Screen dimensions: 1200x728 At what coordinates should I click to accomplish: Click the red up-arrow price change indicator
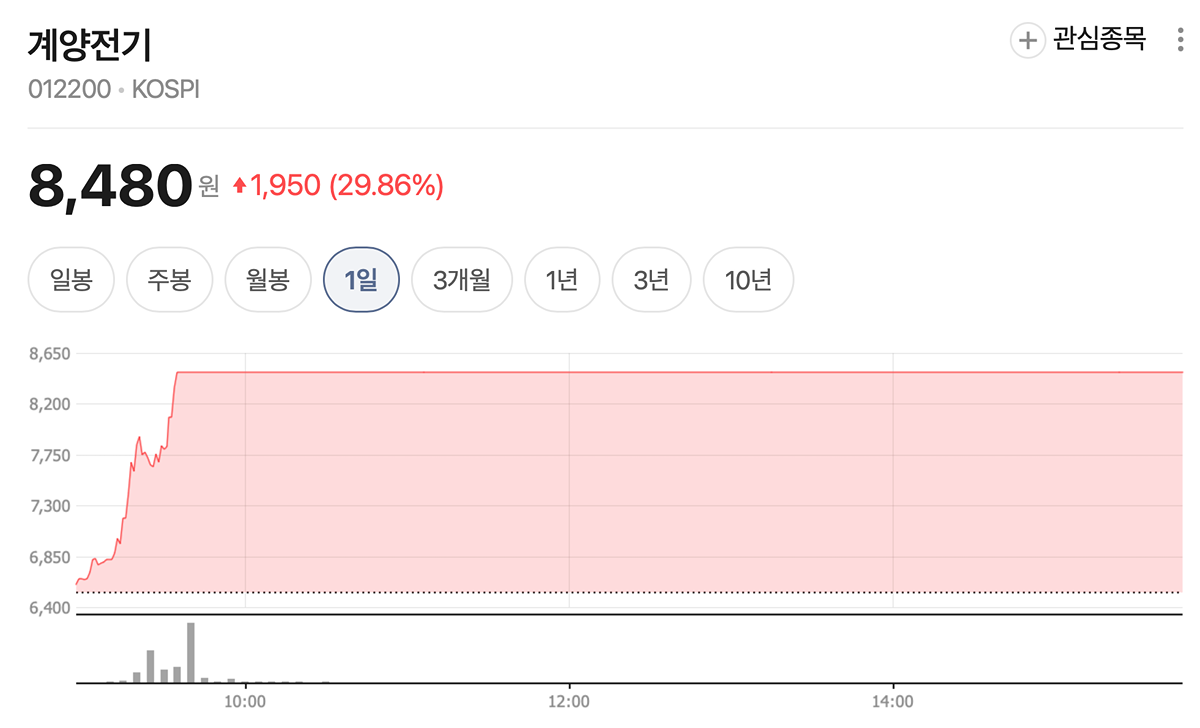[239, 185]
